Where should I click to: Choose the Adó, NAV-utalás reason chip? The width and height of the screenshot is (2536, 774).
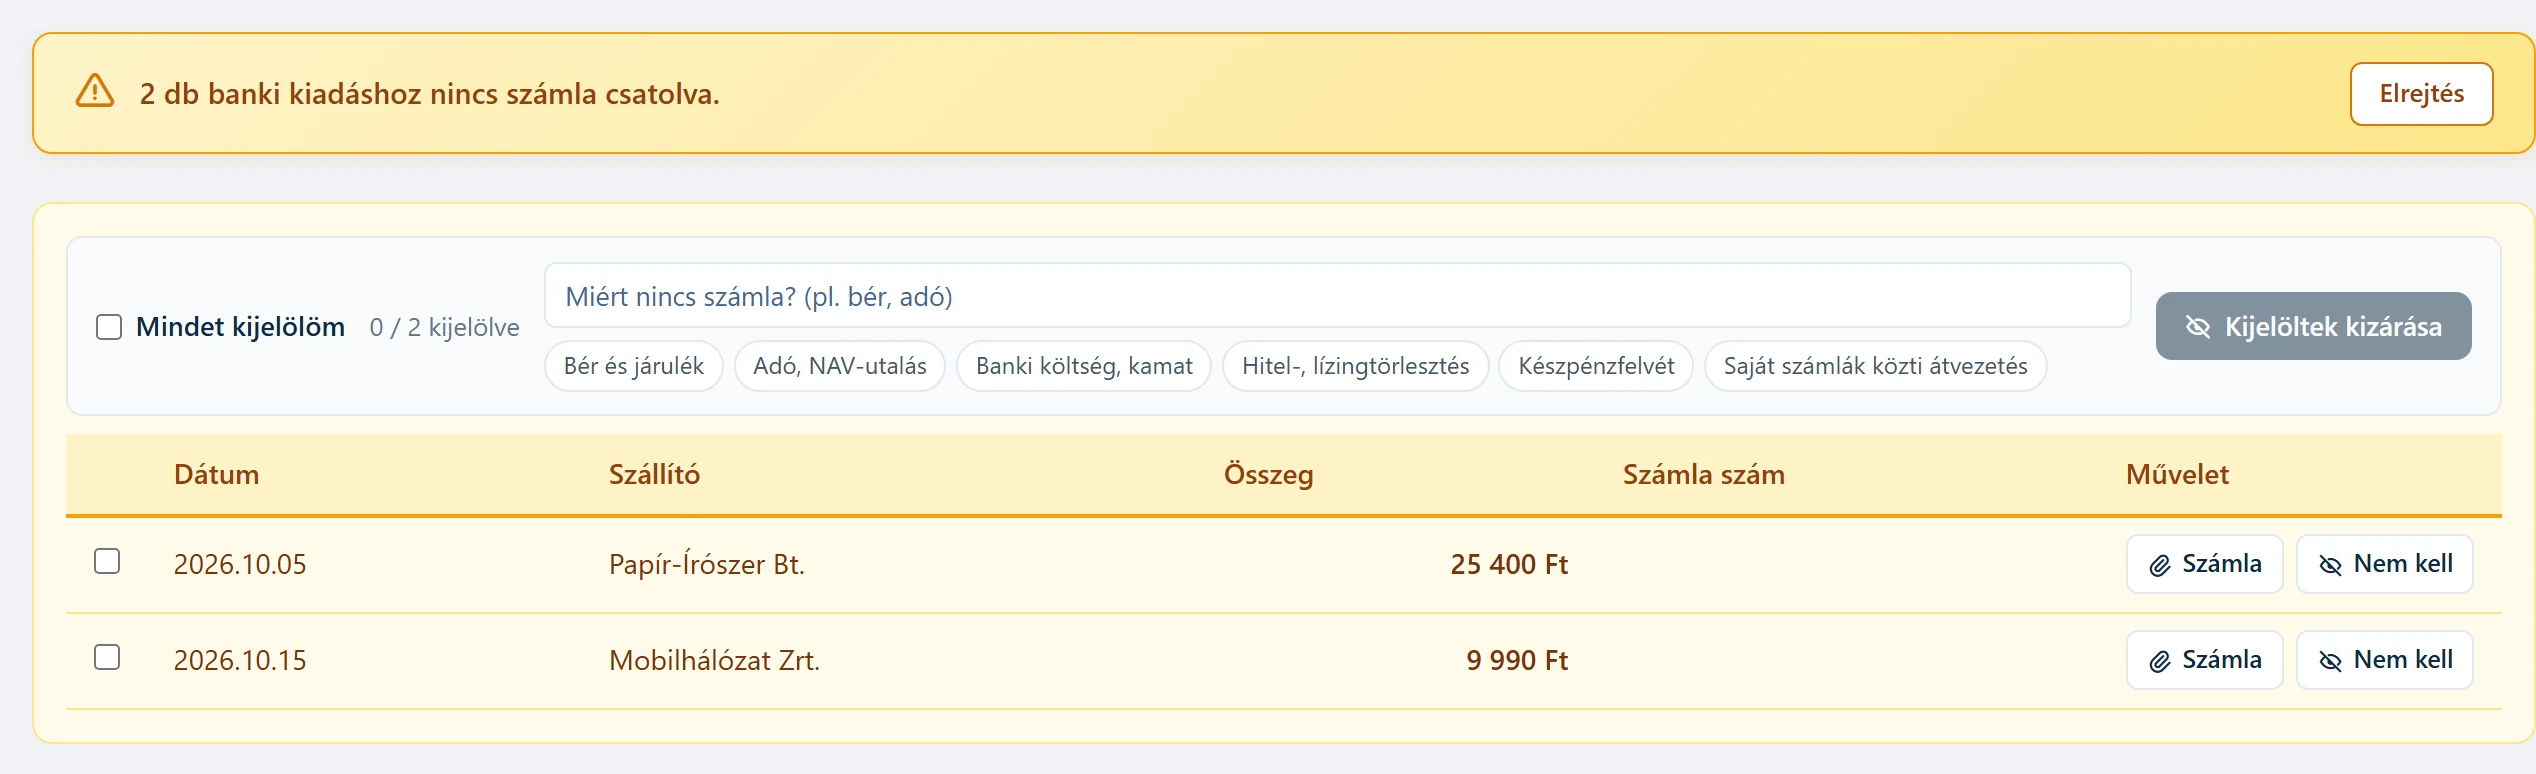[x=840, y=366]
